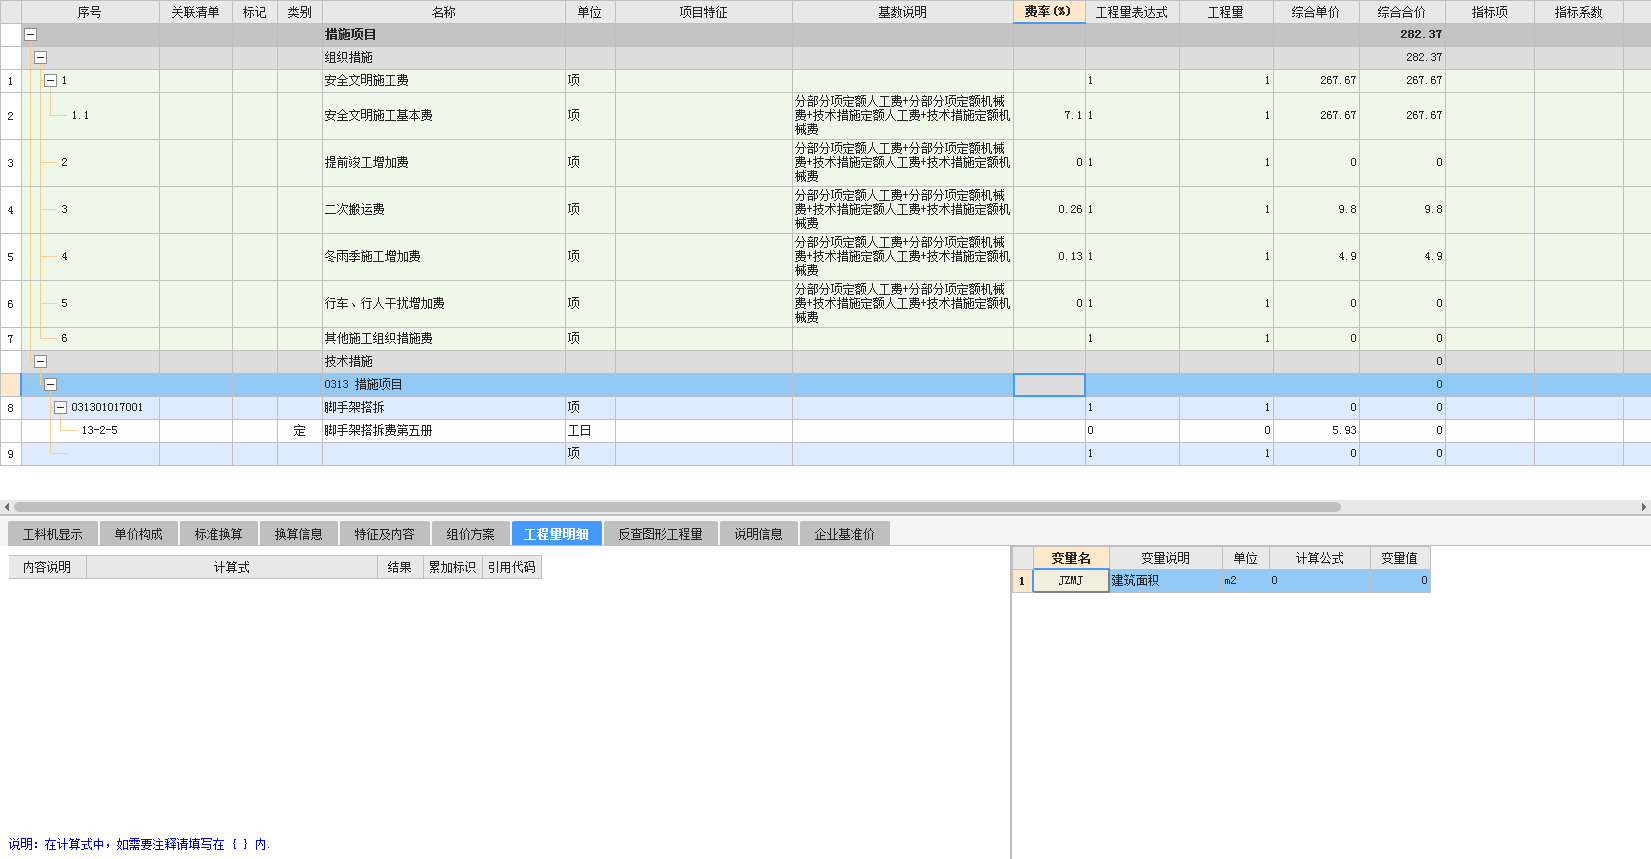Viewport: 1651px width, 859px height.
Task: Collapse the 技术措施 group
Action: tap(40, 361)
